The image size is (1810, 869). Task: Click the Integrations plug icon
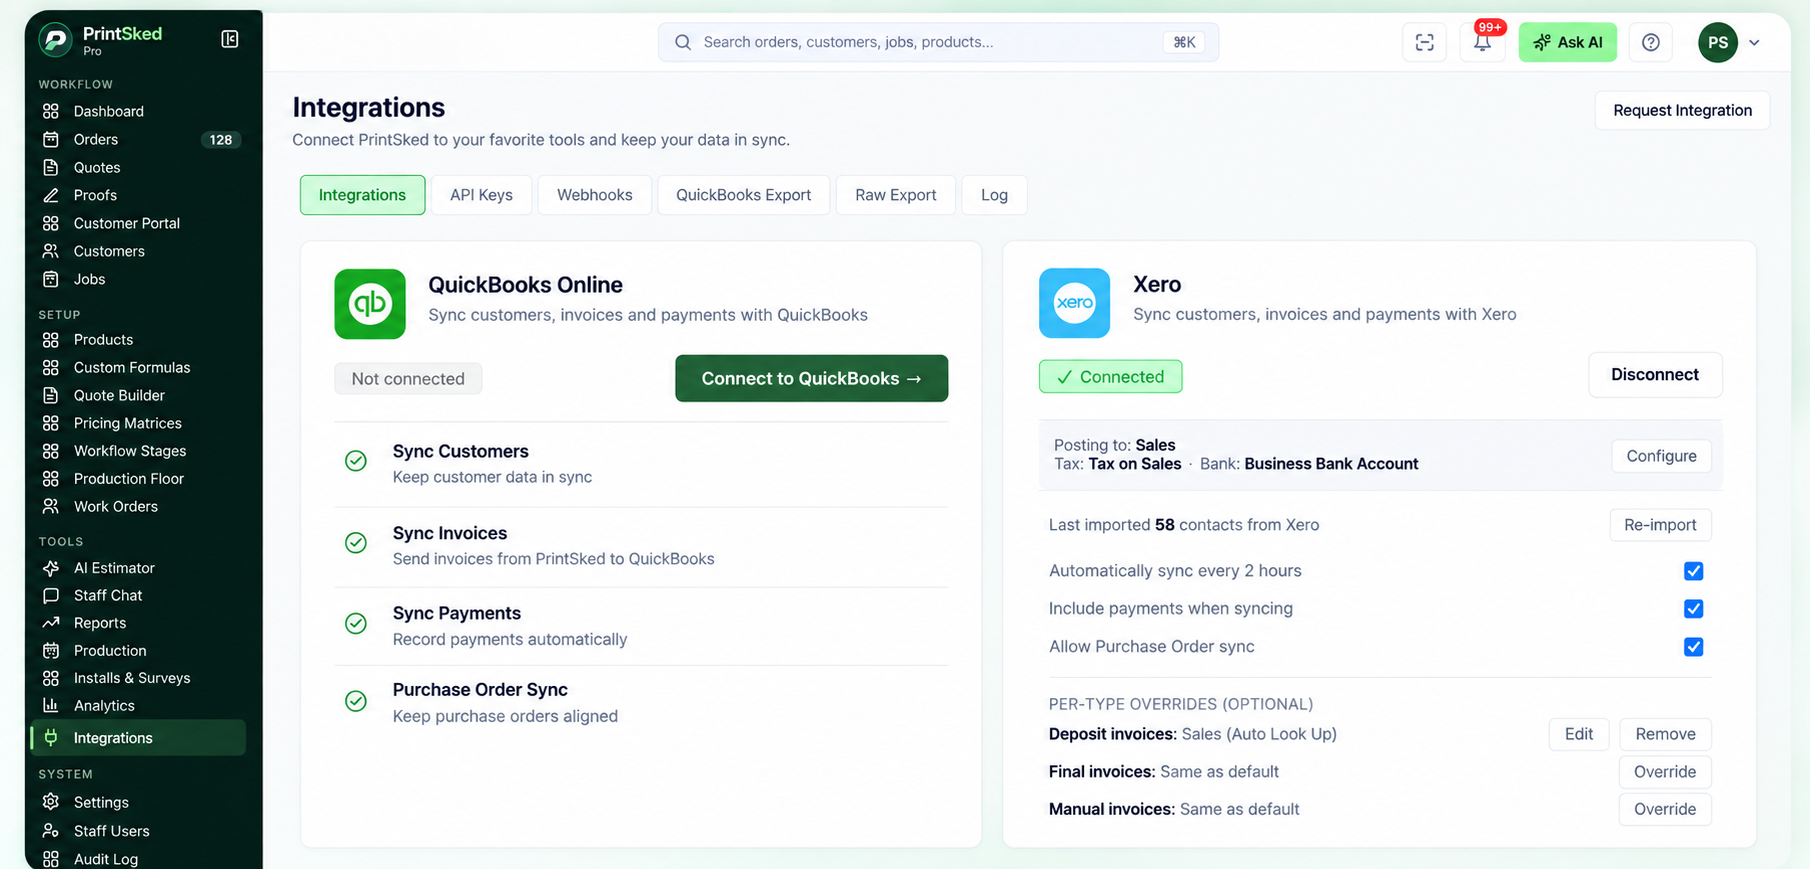pyautogui.click(x=51, y=738)
